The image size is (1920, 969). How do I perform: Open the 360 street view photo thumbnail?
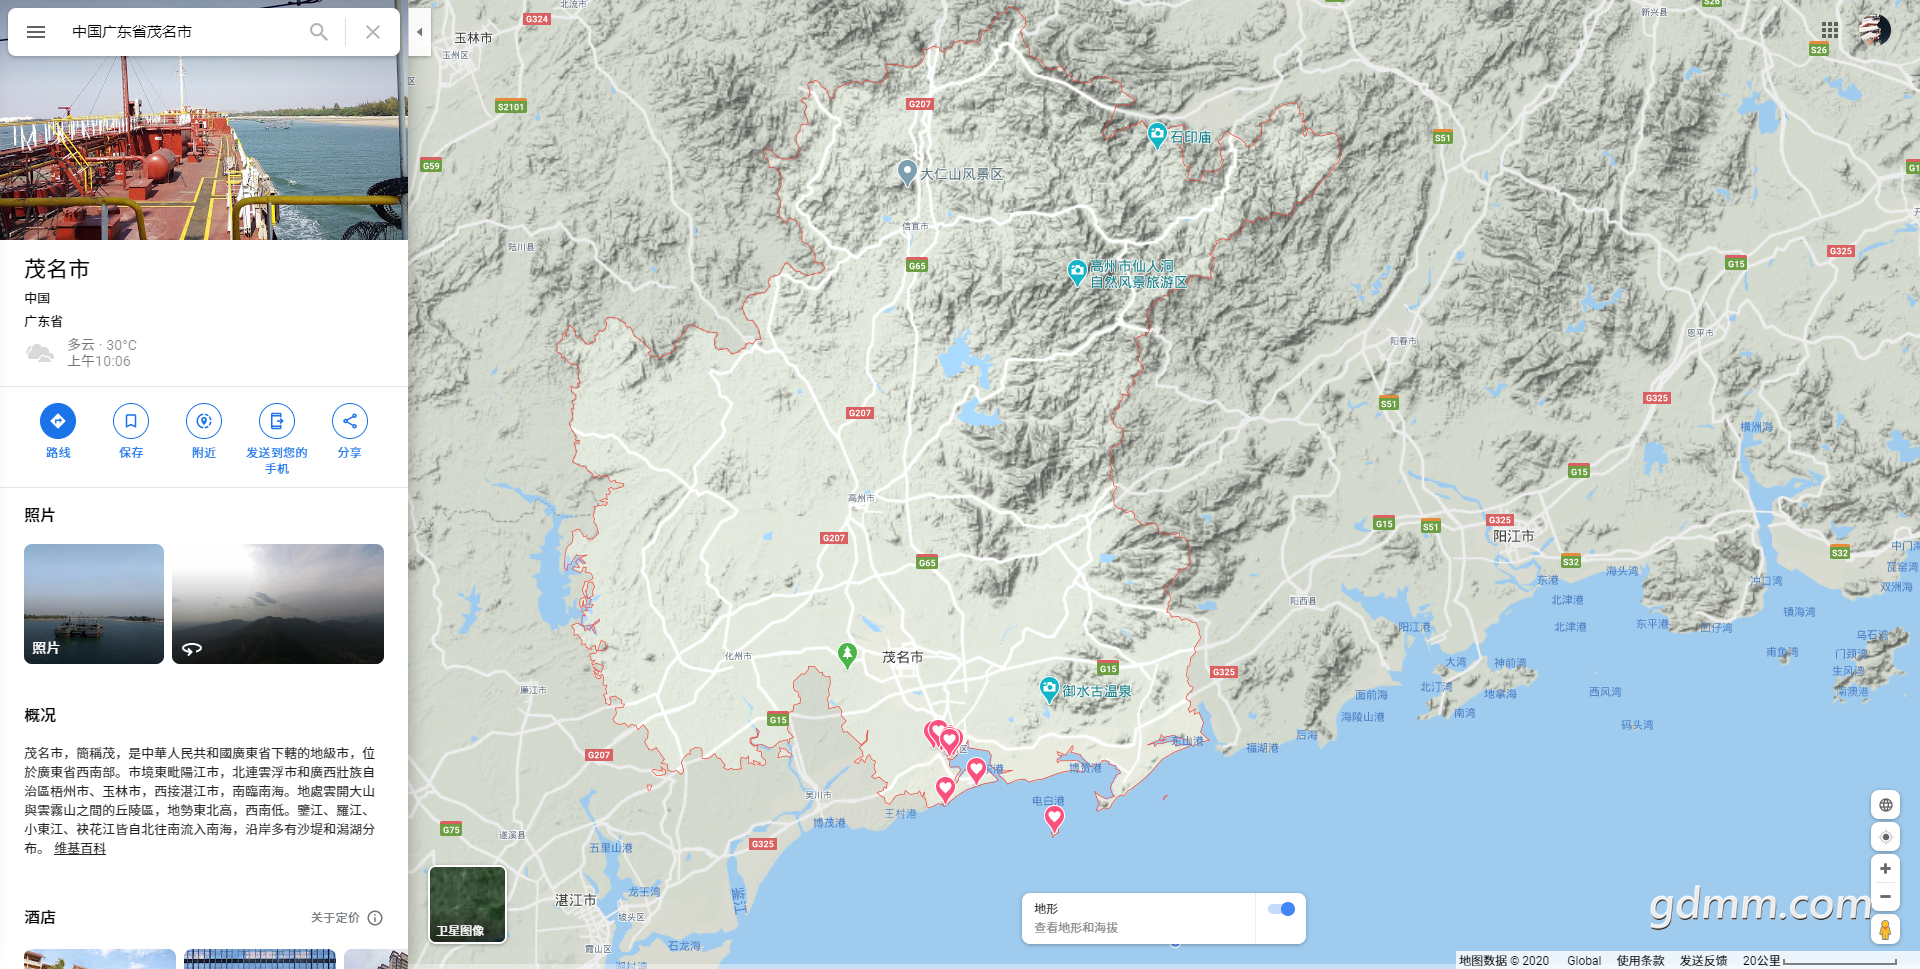point(278,604)
